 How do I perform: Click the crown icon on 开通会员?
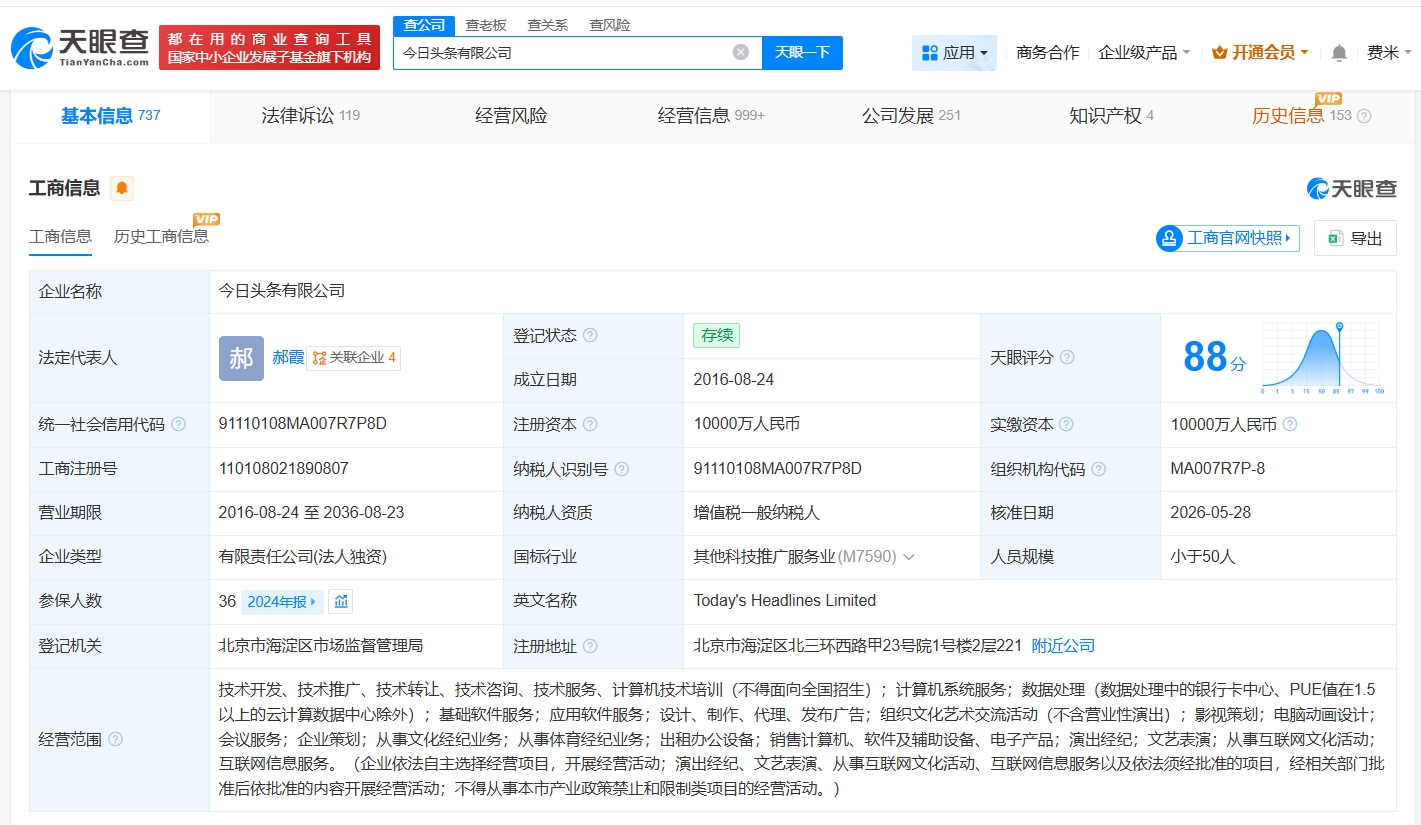coord(1219,52)
